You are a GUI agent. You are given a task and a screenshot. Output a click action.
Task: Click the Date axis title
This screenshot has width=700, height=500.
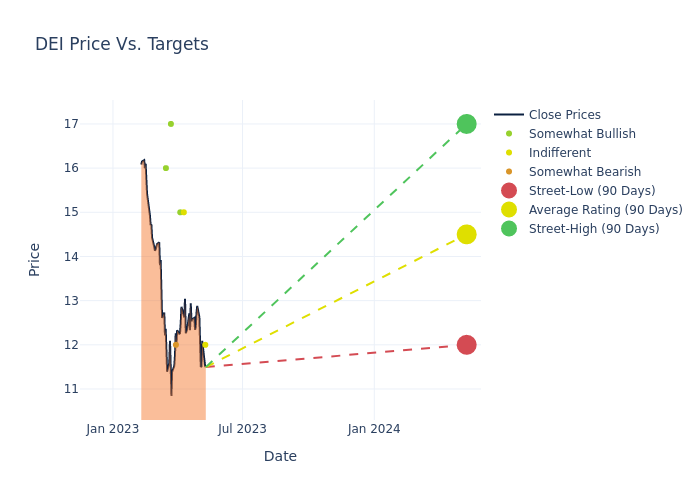tap(280, 456)
